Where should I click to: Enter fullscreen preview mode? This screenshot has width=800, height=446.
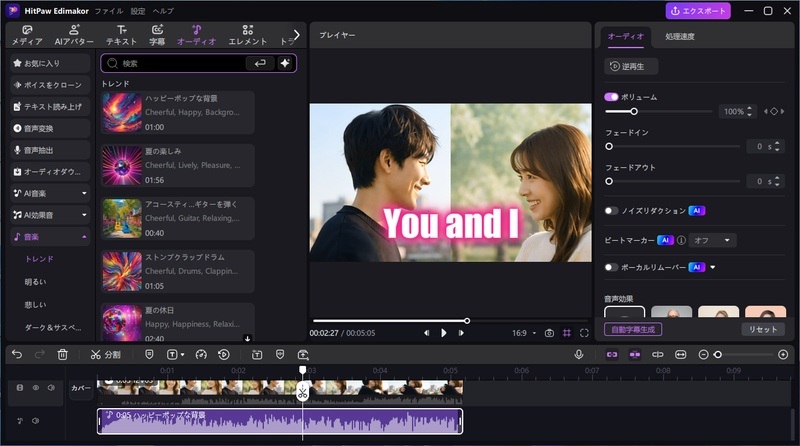[x=584, y=333]
